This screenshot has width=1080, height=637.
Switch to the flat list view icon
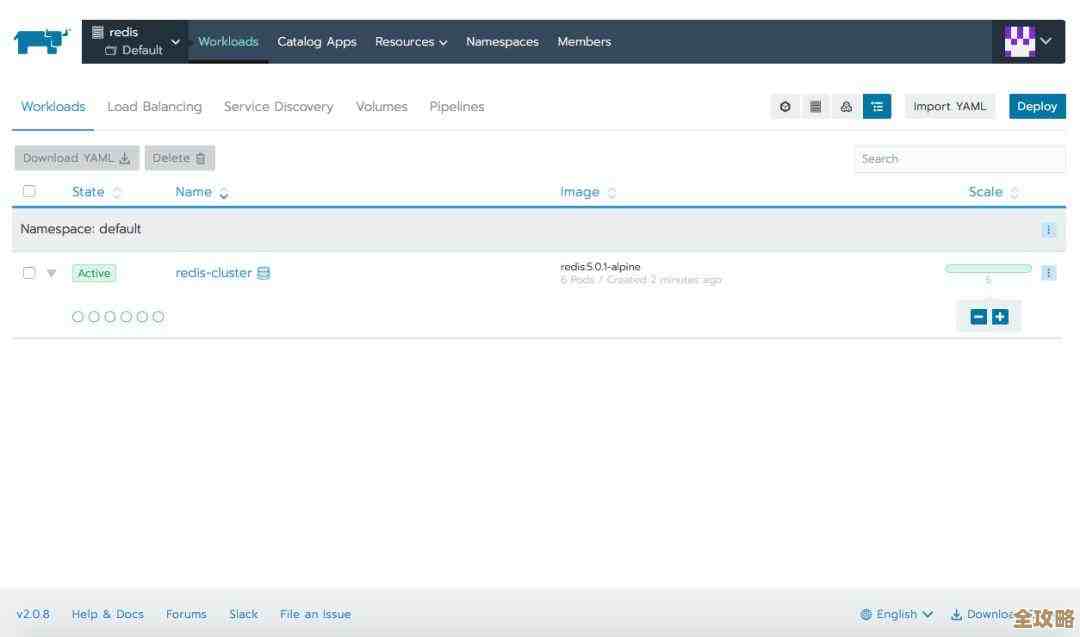[816, 107]
